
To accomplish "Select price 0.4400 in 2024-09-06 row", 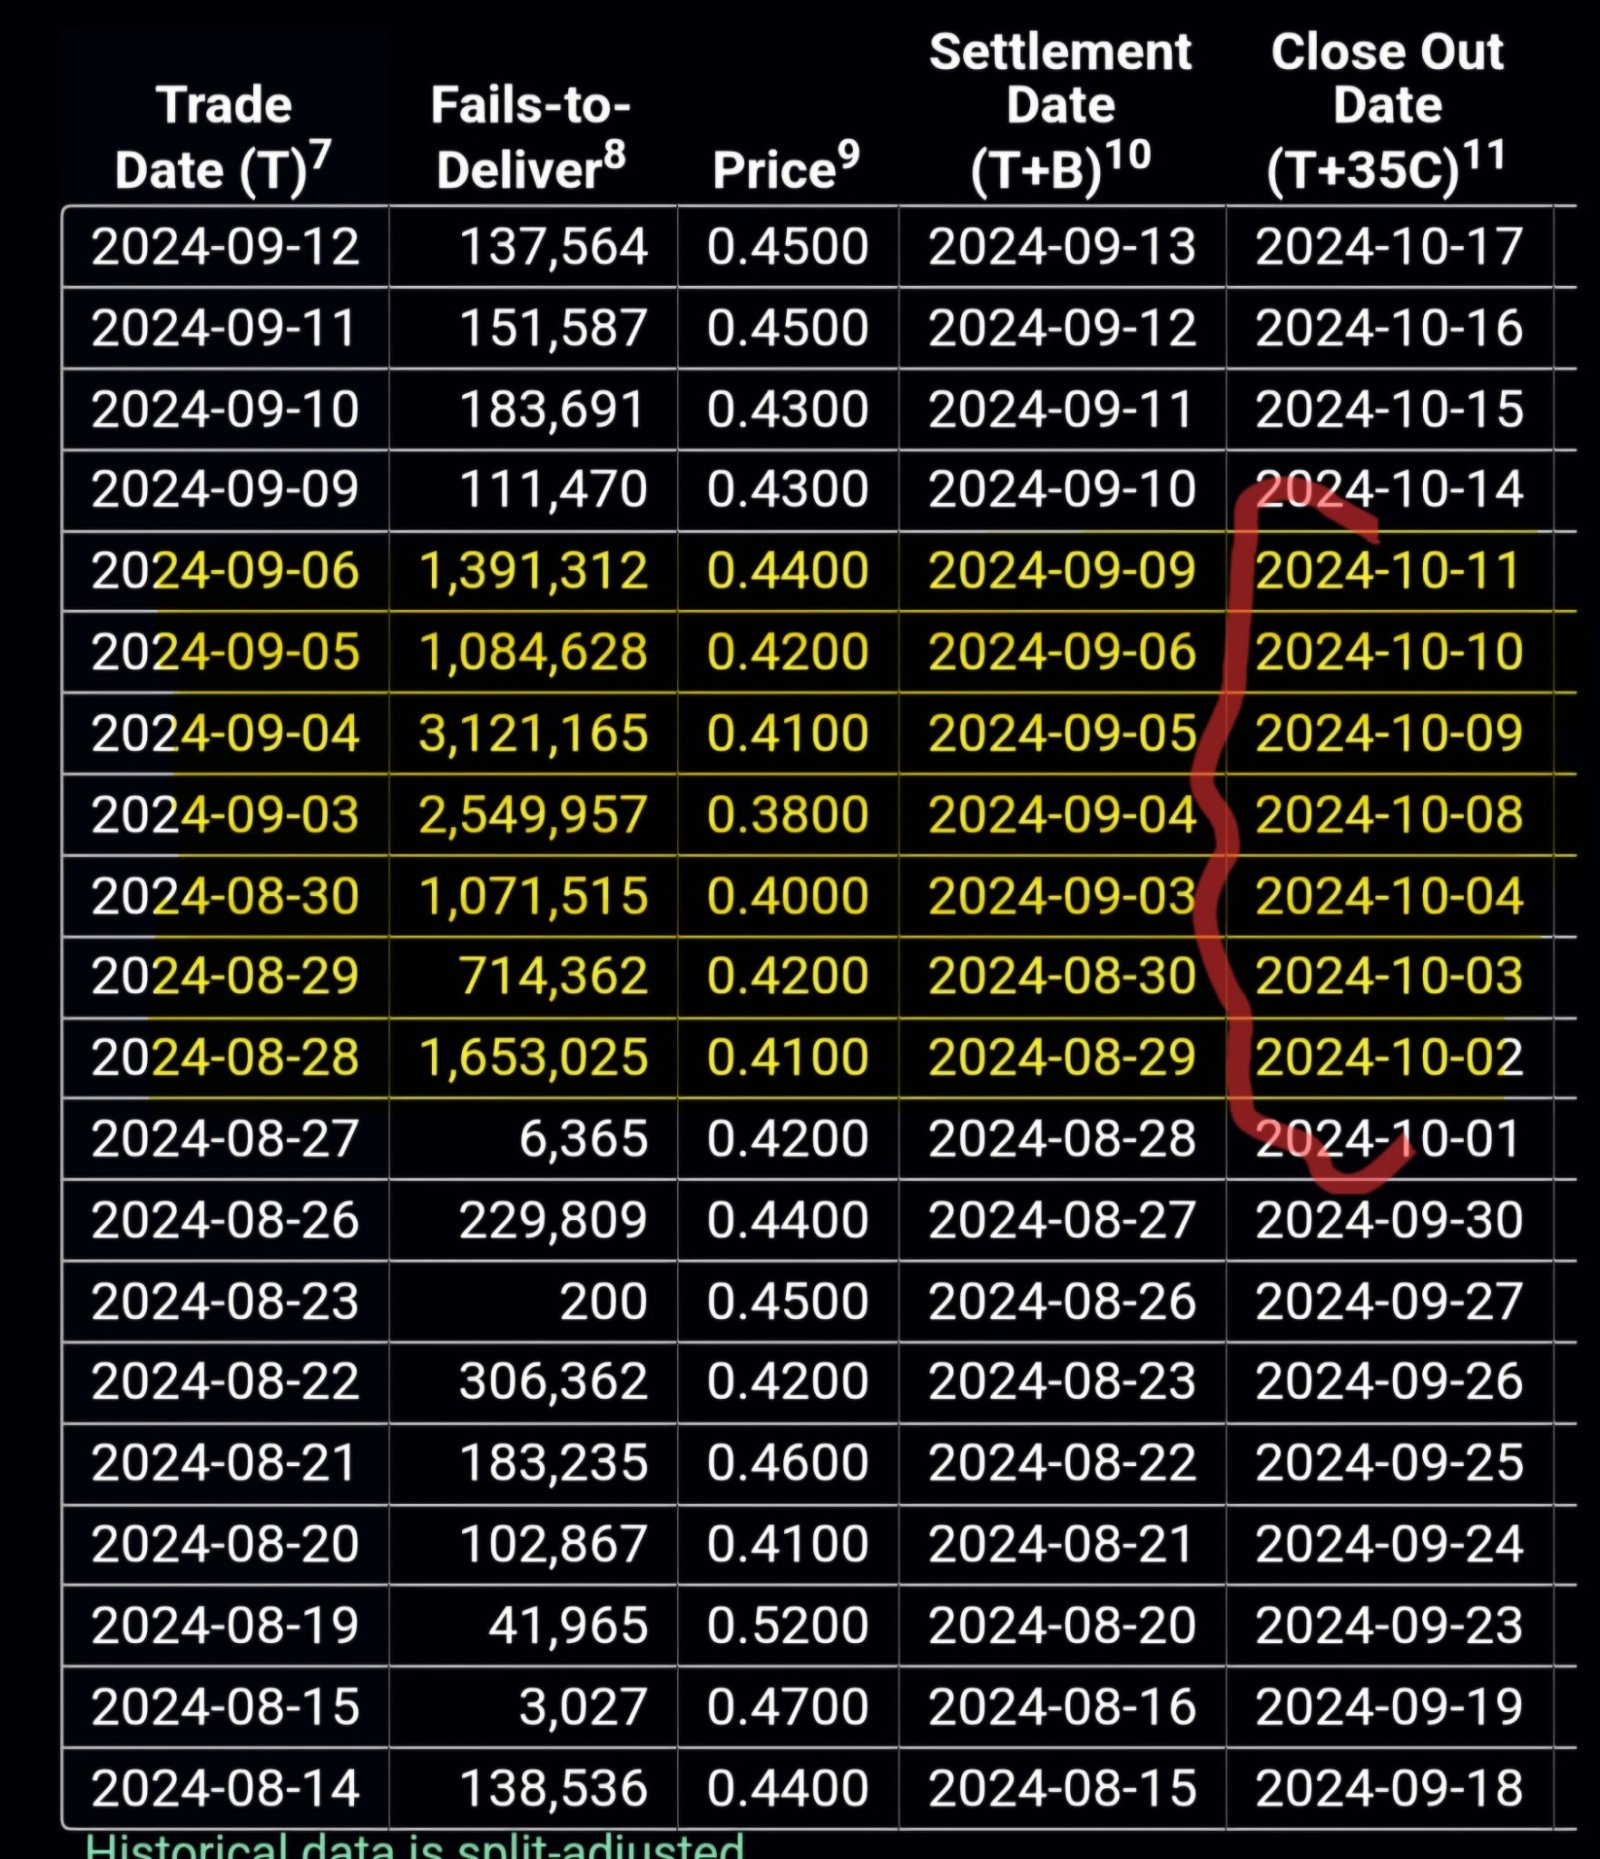I will (x=787, y=571).
